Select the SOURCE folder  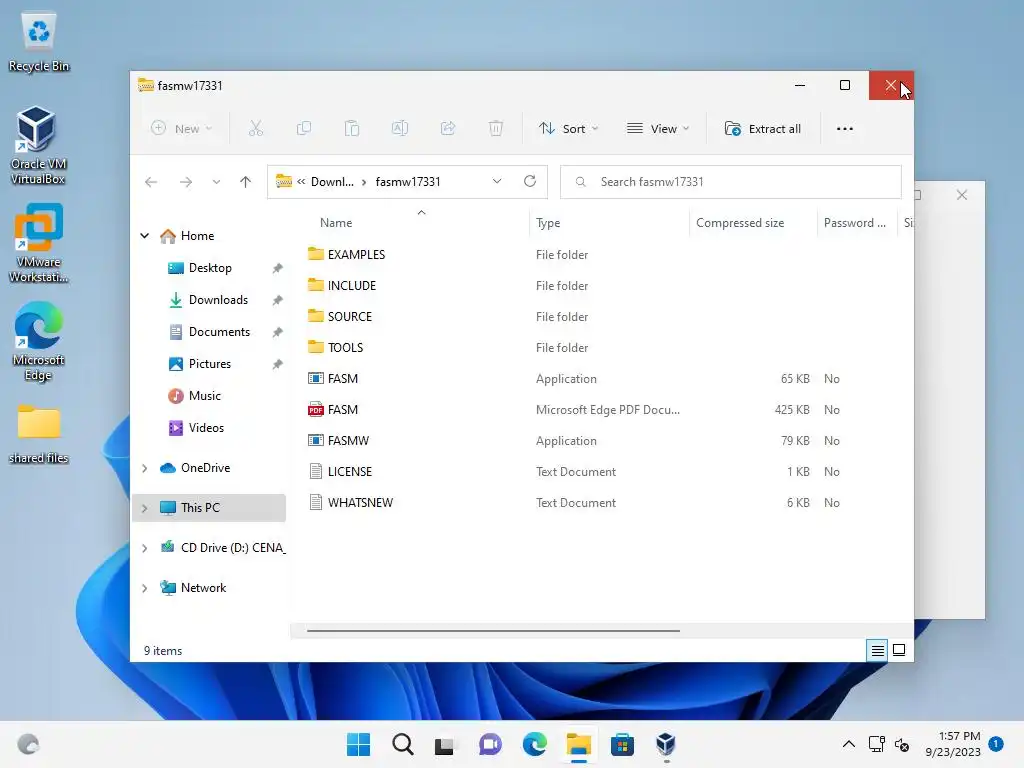pos(349,317)
